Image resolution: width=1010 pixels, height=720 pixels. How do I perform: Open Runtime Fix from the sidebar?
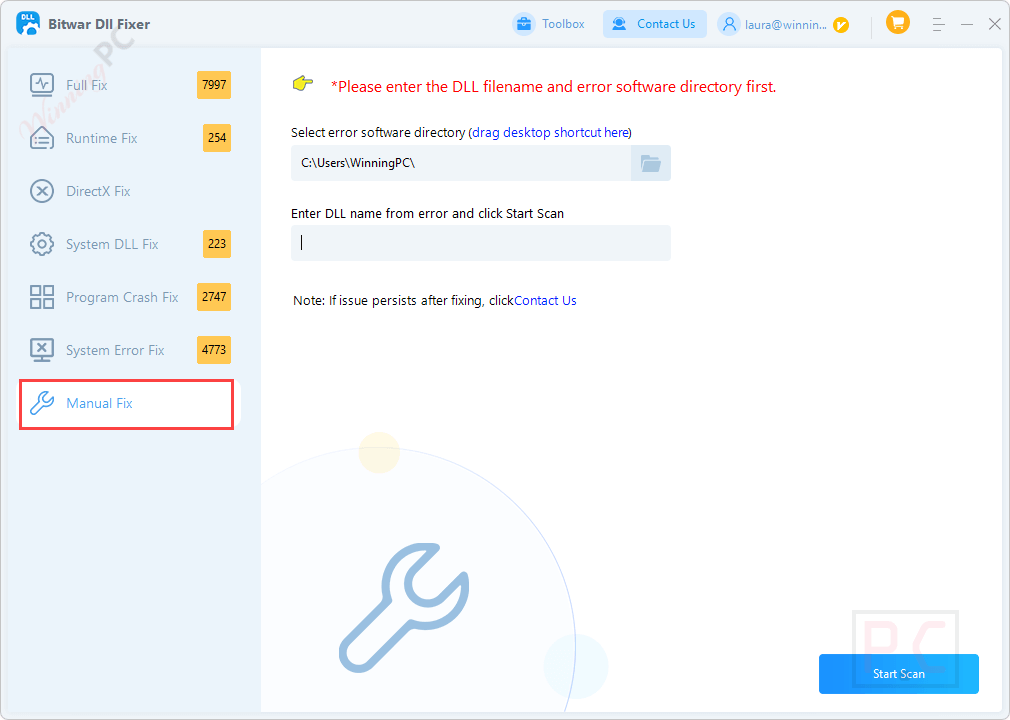click(41, 138)
